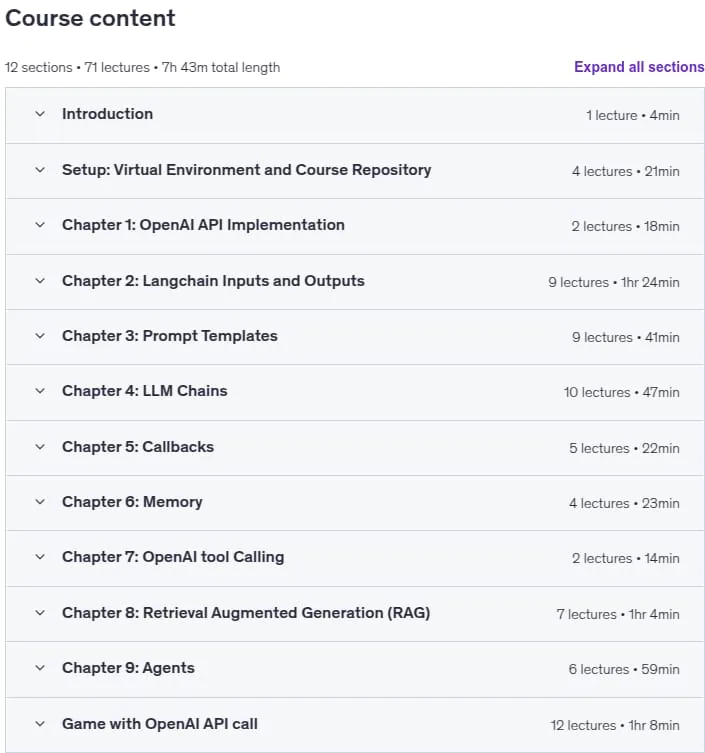Click the chevron beside Chapter 4: LLM Chains
705x753 pixels.
pyautogui.click(x=40, y=391)
